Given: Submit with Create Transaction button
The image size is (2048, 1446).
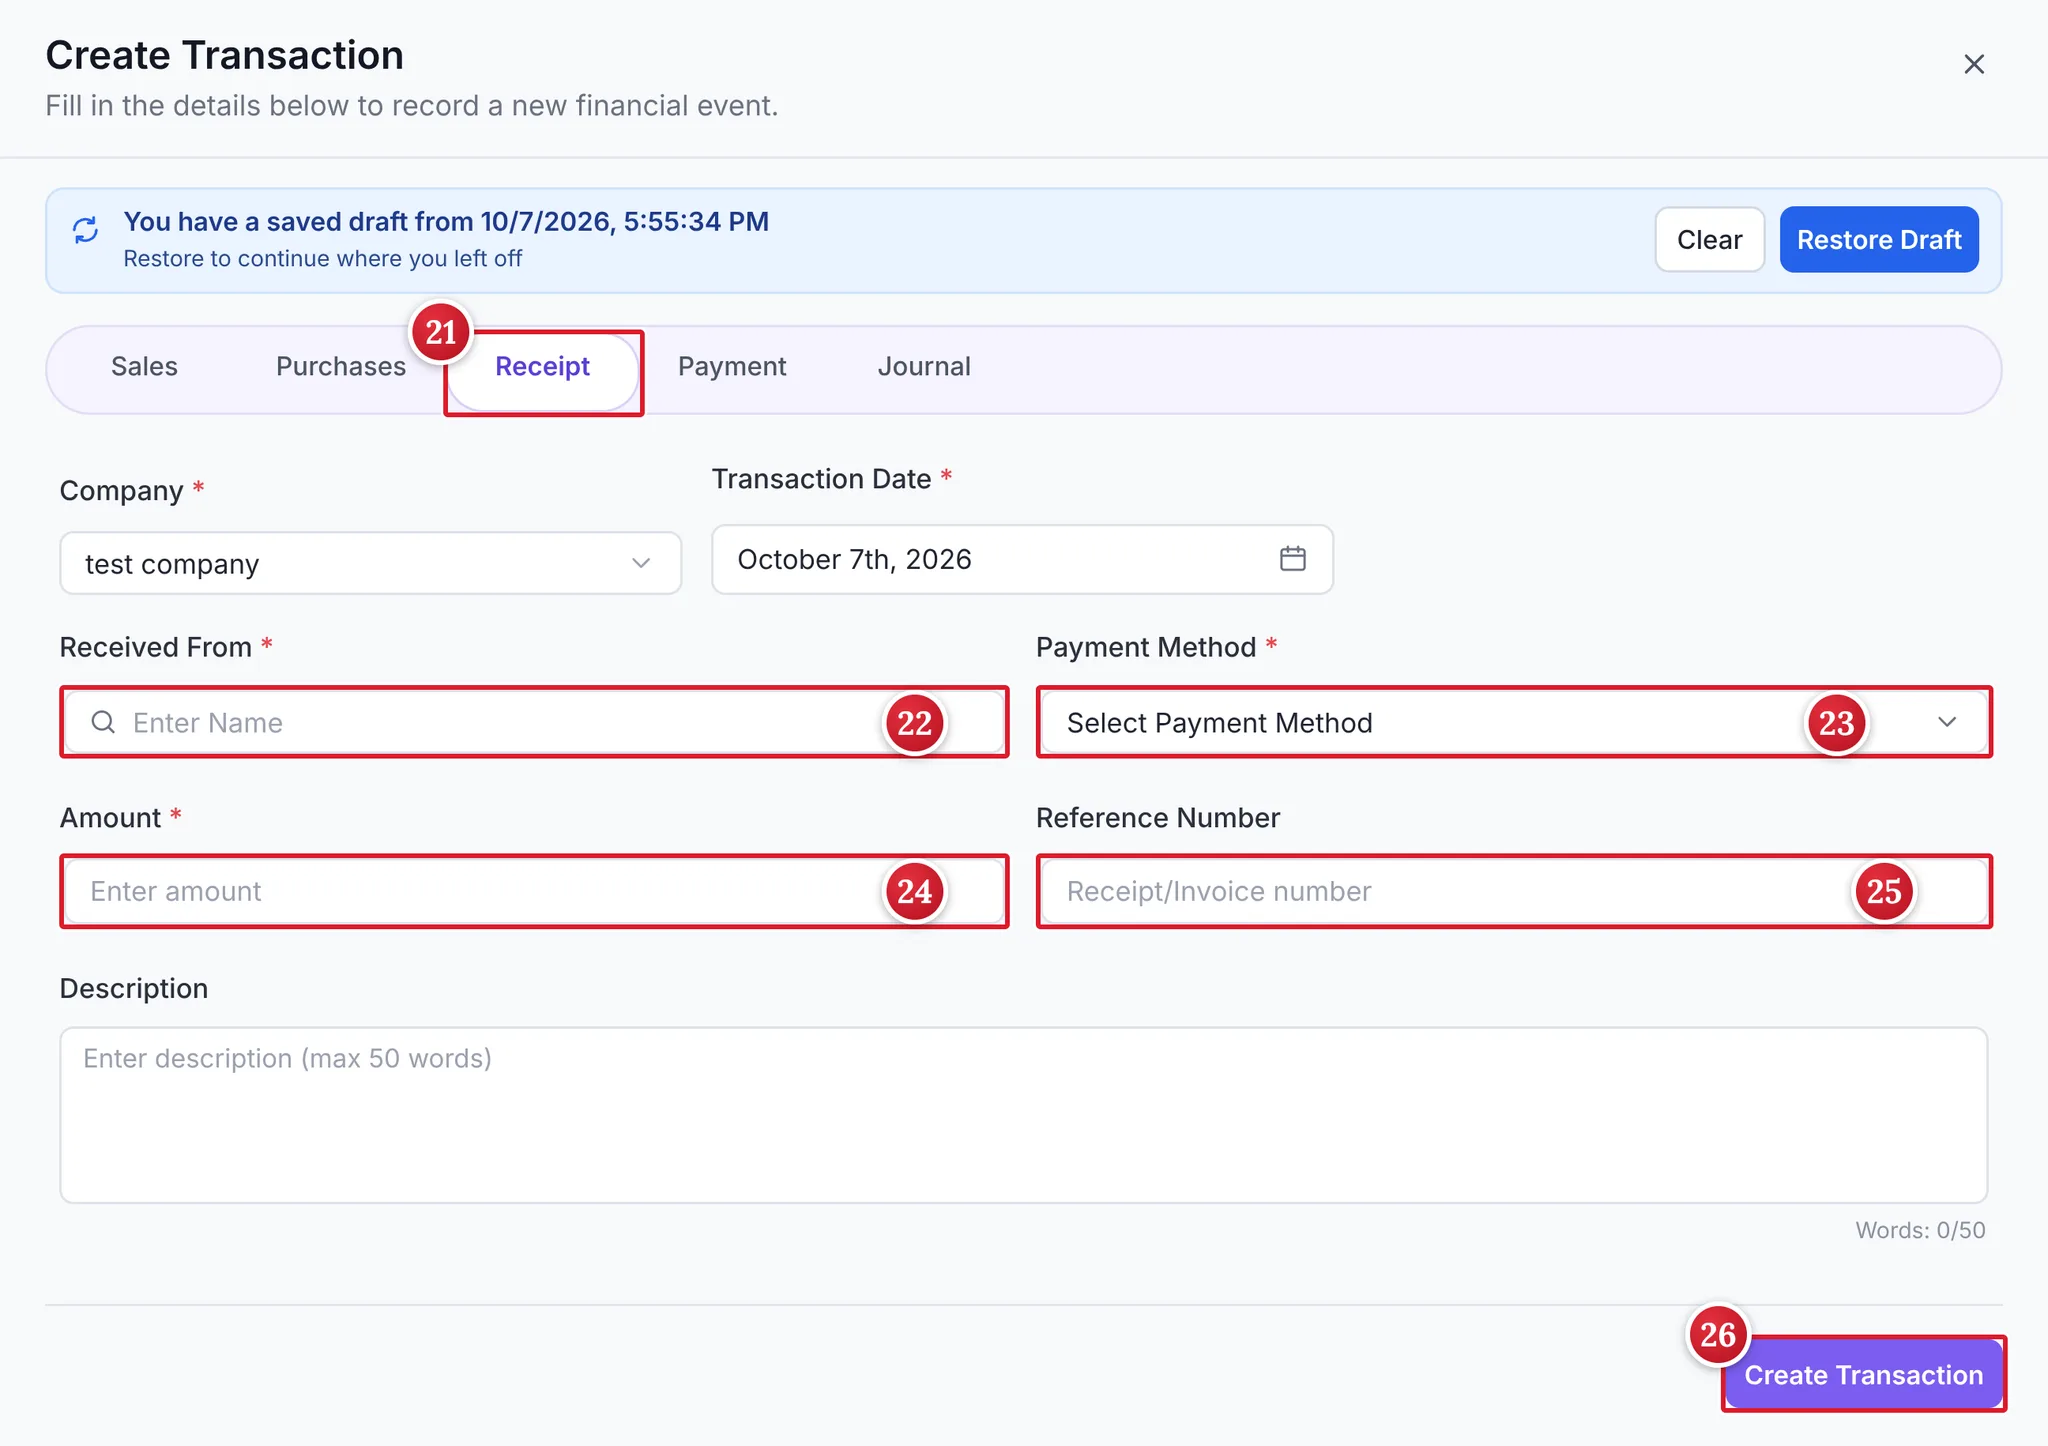Looking at the screenshot, I should 1863,1375.
